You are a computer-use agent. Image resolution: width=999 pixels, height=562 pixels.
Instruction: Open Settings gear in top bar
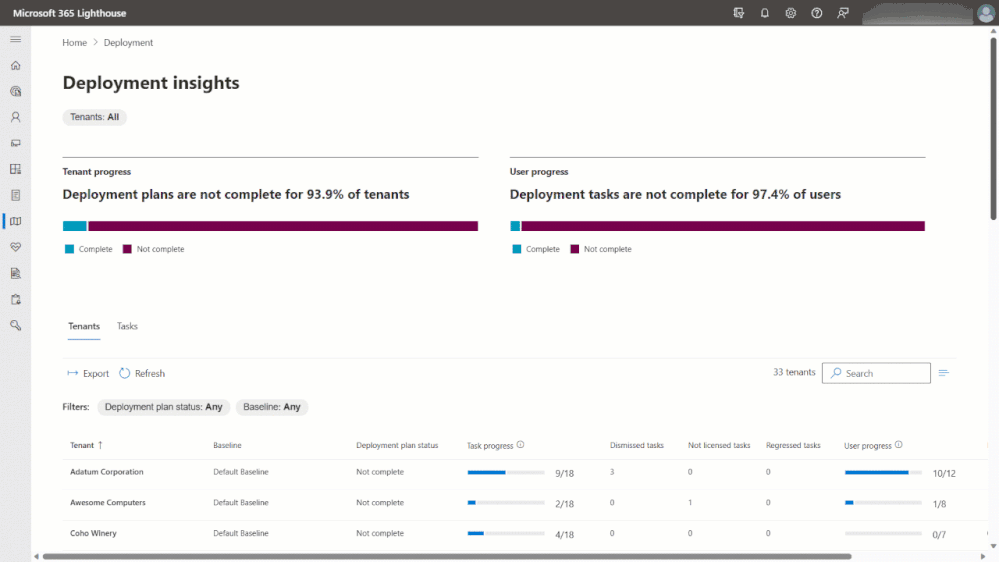point(791,13)
